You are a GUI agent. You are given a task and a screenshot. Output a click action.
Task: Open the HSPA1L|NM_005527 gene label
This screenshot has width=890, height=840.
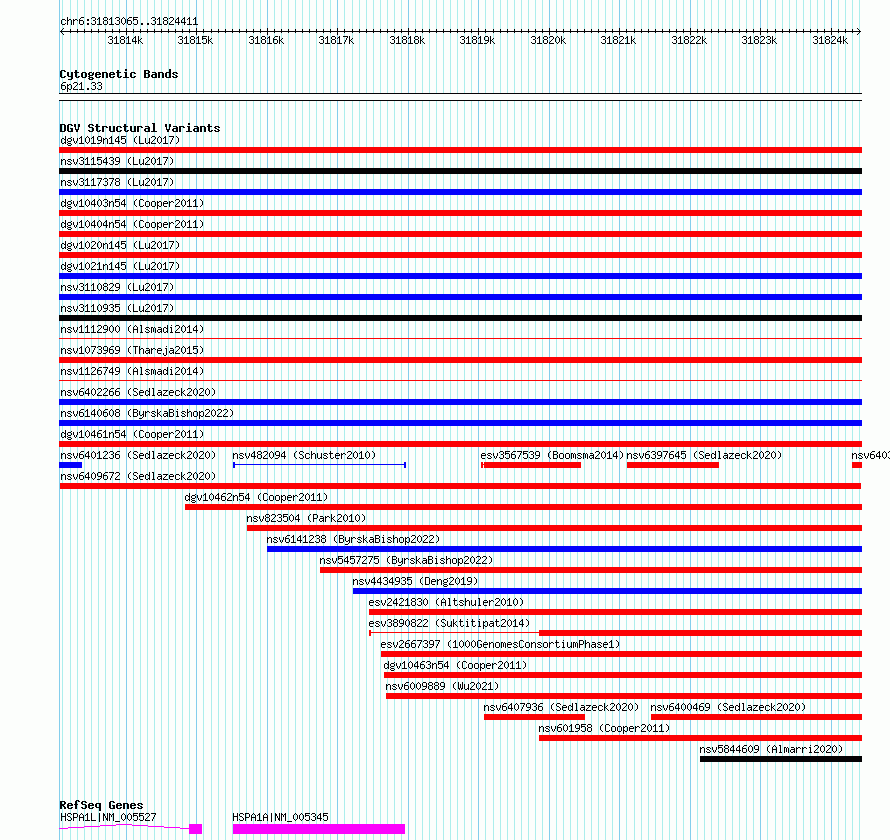click(108, 817)
